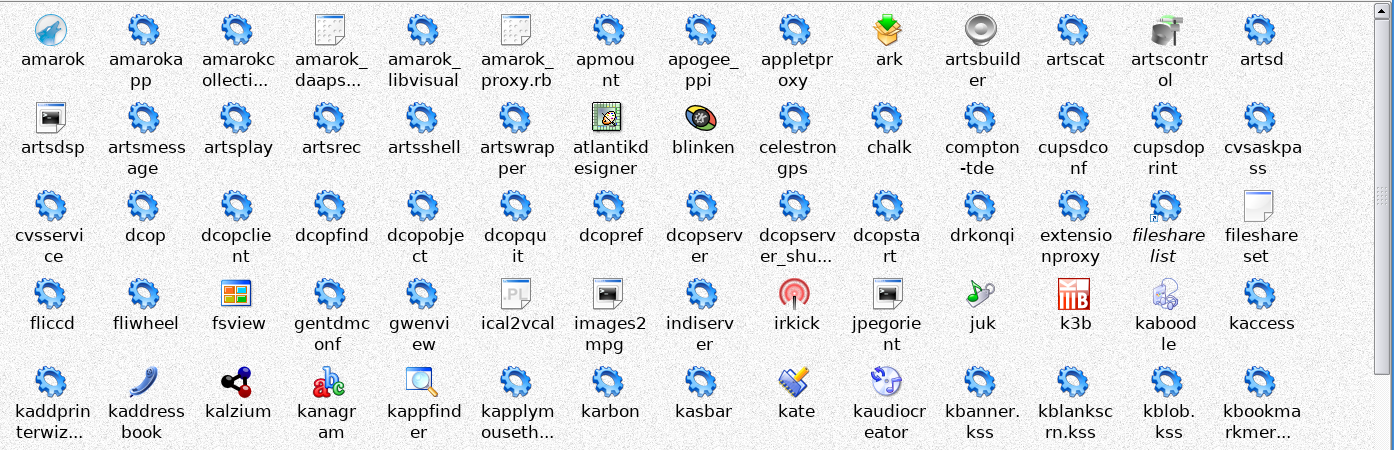Click the "extensionproxy" file name
Image resolution: width=1394 pixels, height=450 pixels.
tap(1075, 246)
